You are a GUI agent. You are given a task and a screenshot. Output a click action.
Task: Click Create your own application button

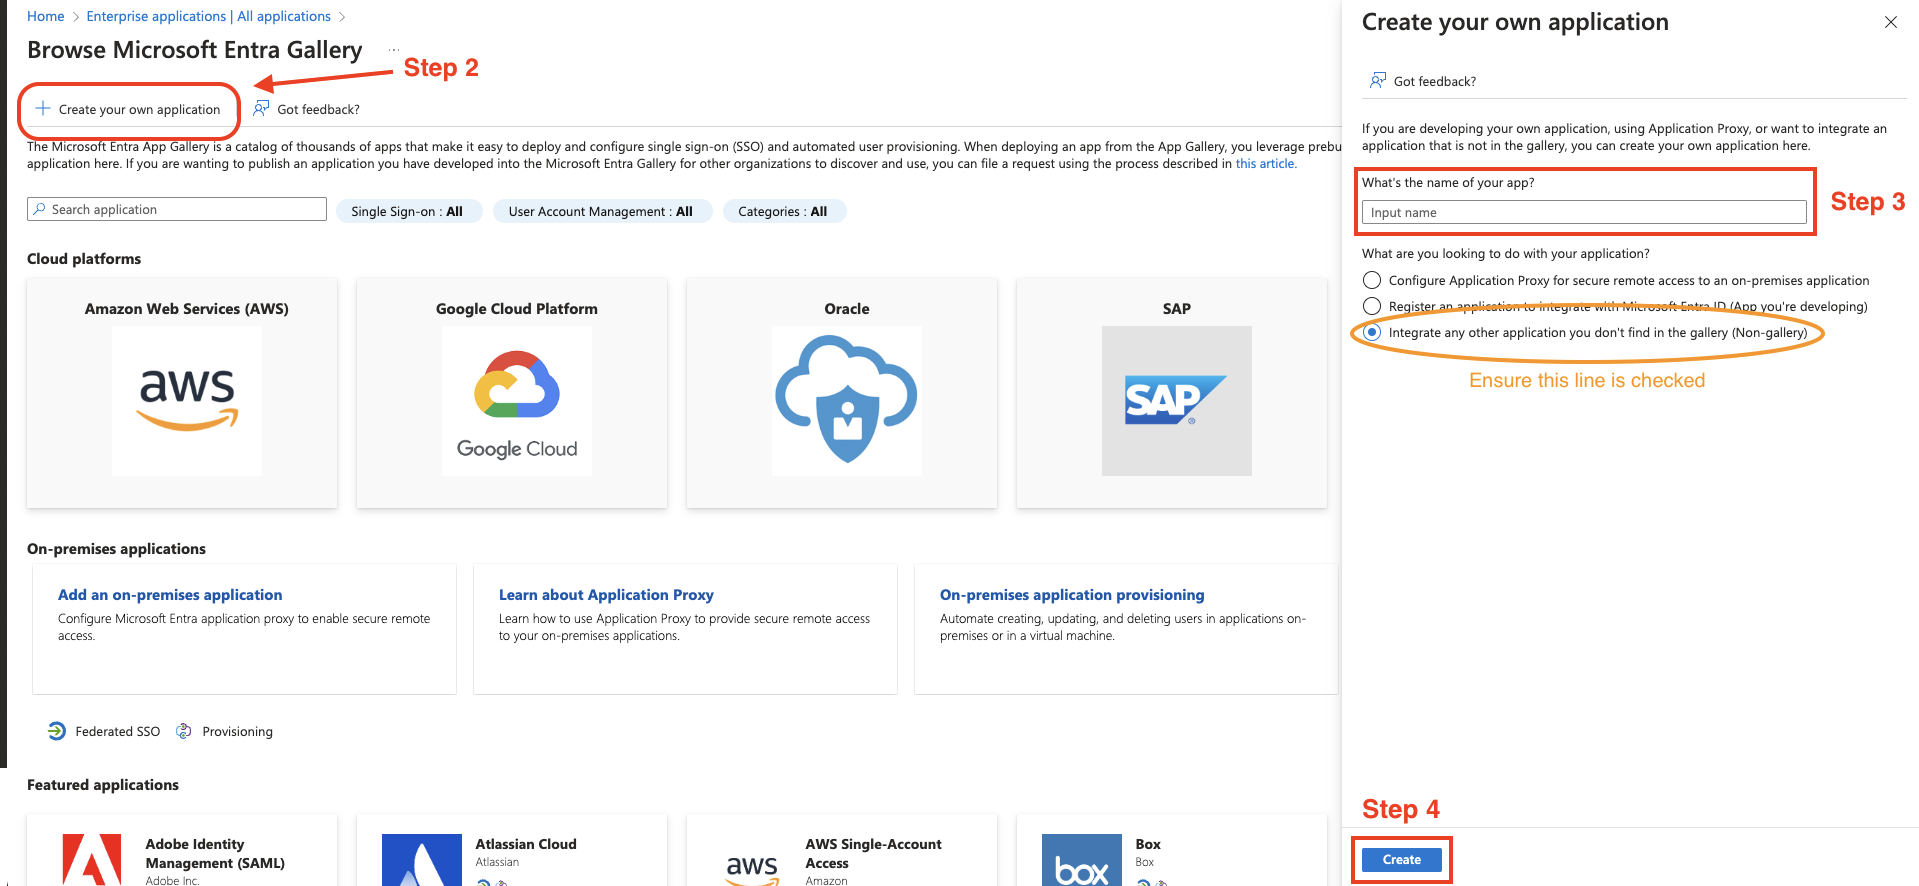coord(128,109)
